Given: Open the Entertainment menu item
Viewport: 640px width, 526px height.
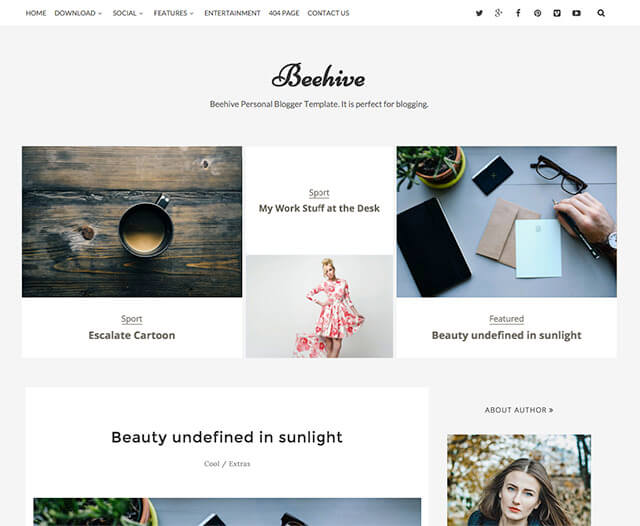Looking at the screenshot, I should (232, 13).
